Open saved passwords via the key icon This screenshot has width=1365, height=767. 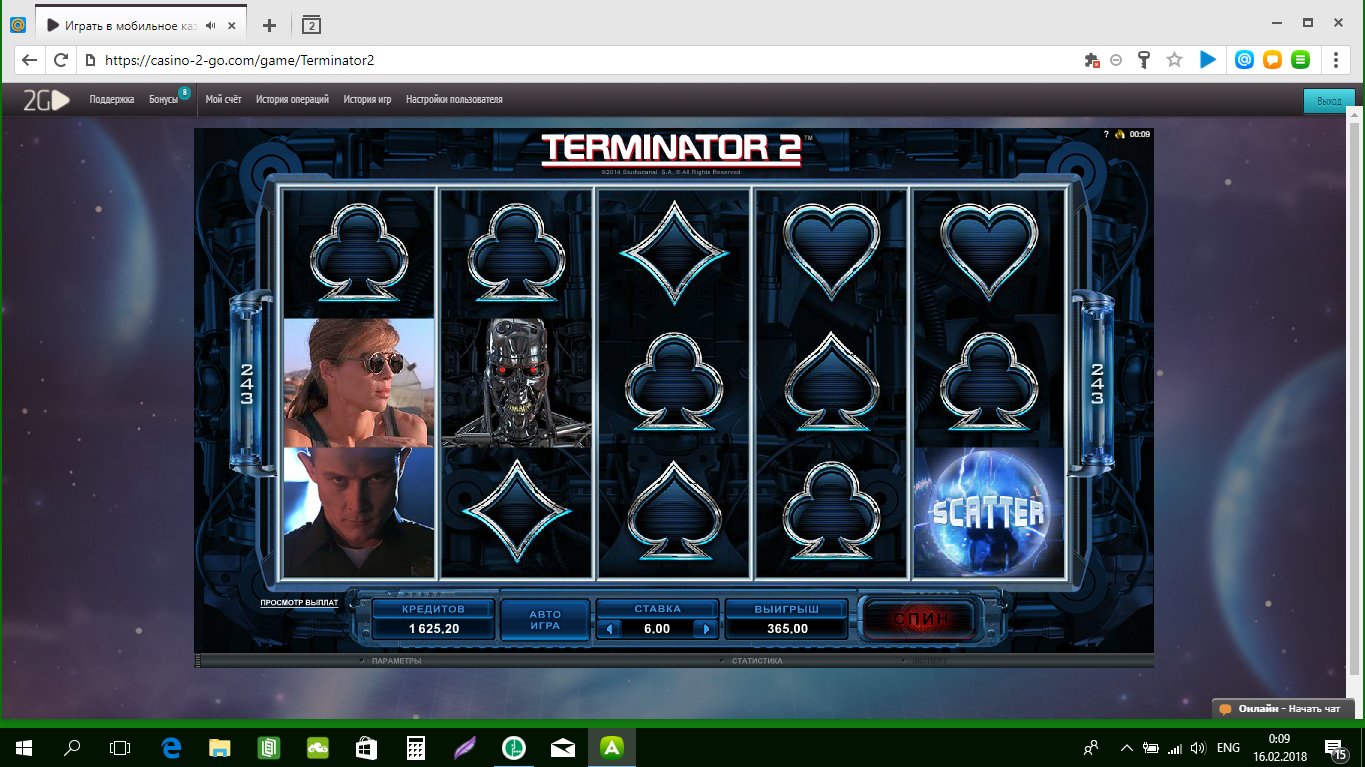(x=1145, y=60)
